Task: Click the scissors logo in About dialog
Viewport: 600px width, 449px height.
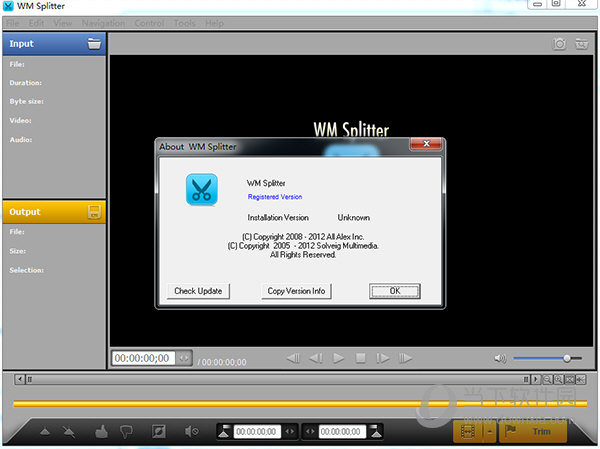Action: coord(202,189)
